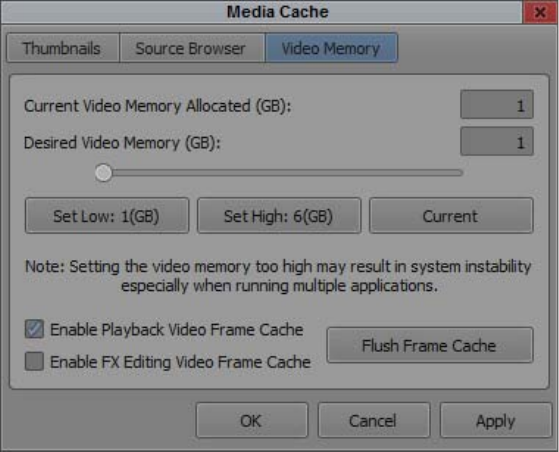Select the Video Memory tab

click(332, 48)
